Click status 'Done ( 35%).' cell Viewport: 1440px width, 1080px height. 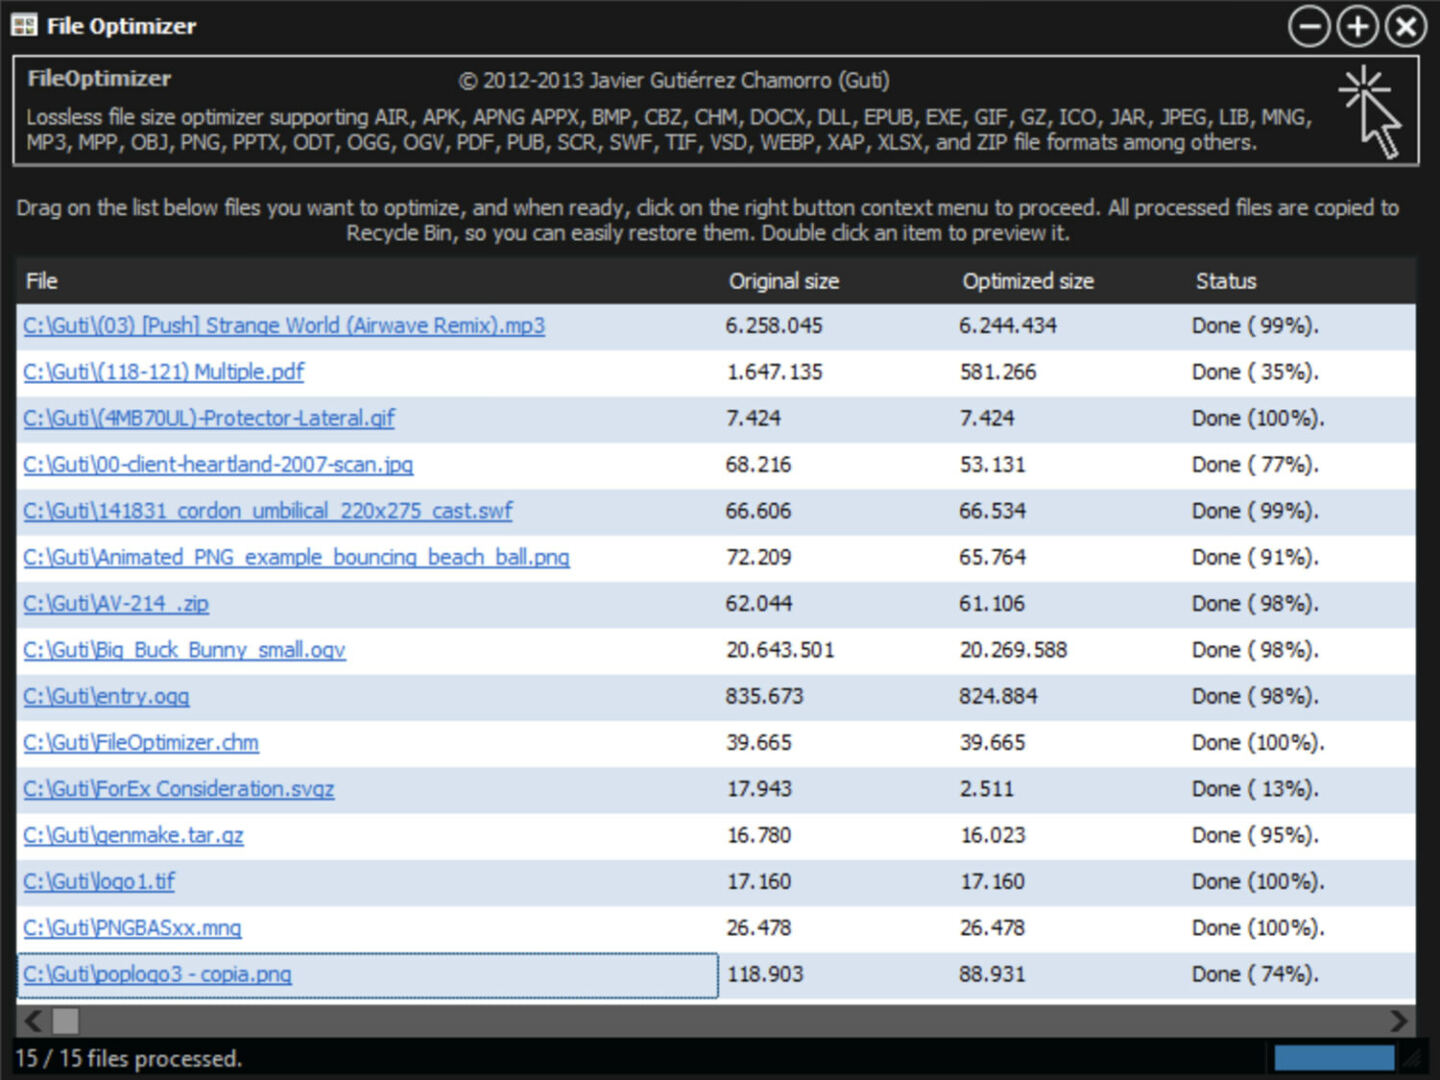1255,372
